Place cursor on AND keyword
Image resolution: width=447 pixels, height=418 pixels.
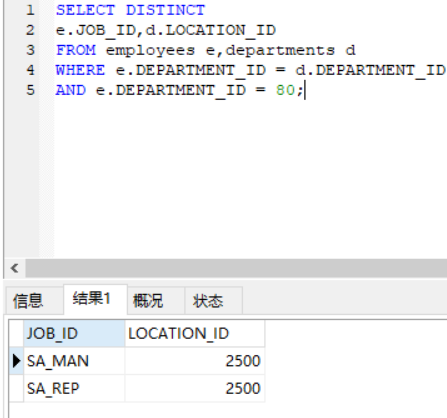71,90
